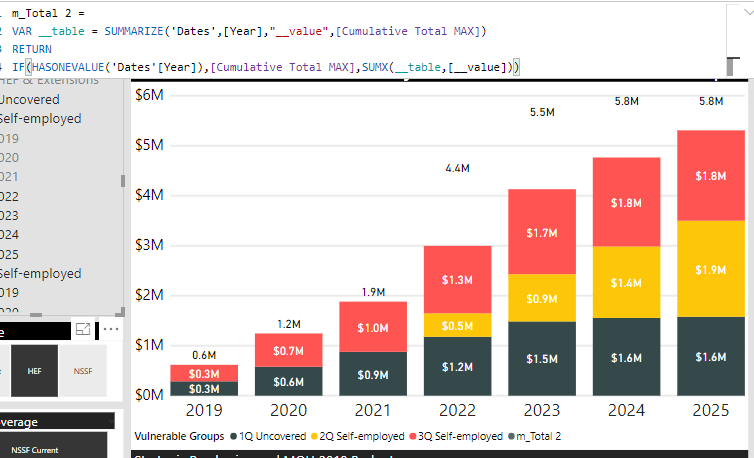Open the dropdown arrow on the 'verage' header
The height and width of the screenshot is (458, 754).
coord(111,422)
